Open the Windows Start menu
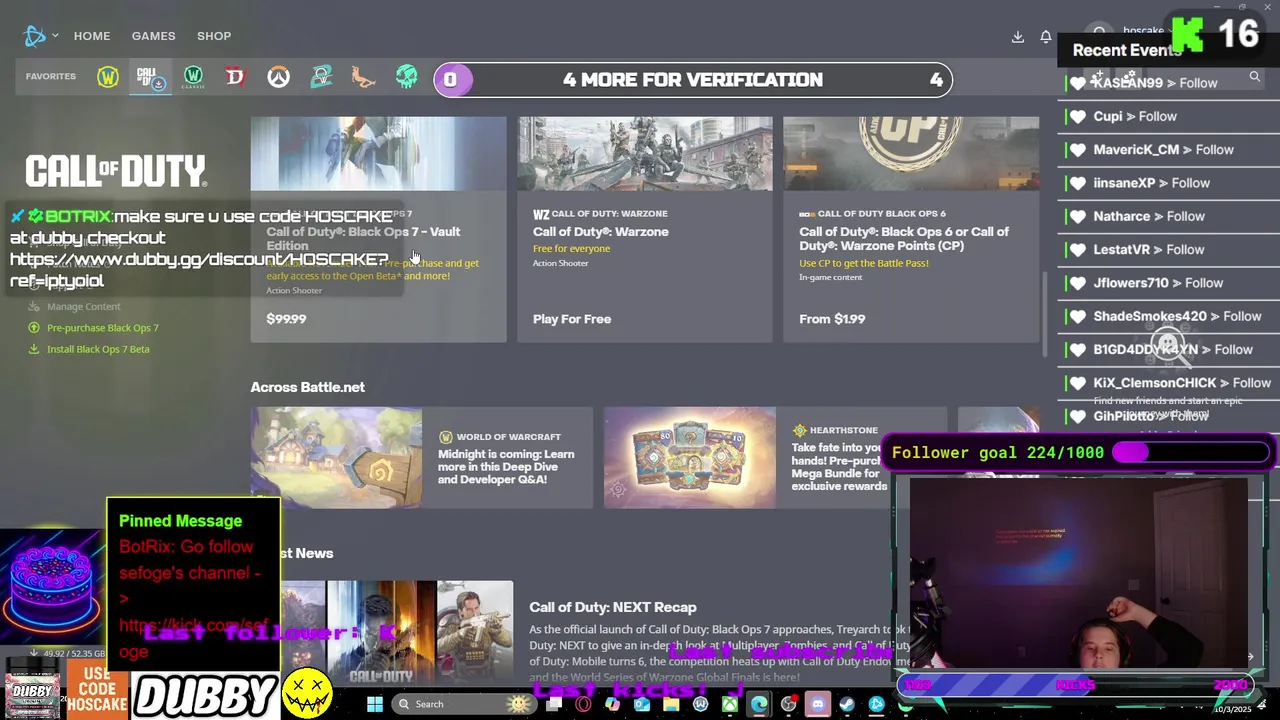 375,704
